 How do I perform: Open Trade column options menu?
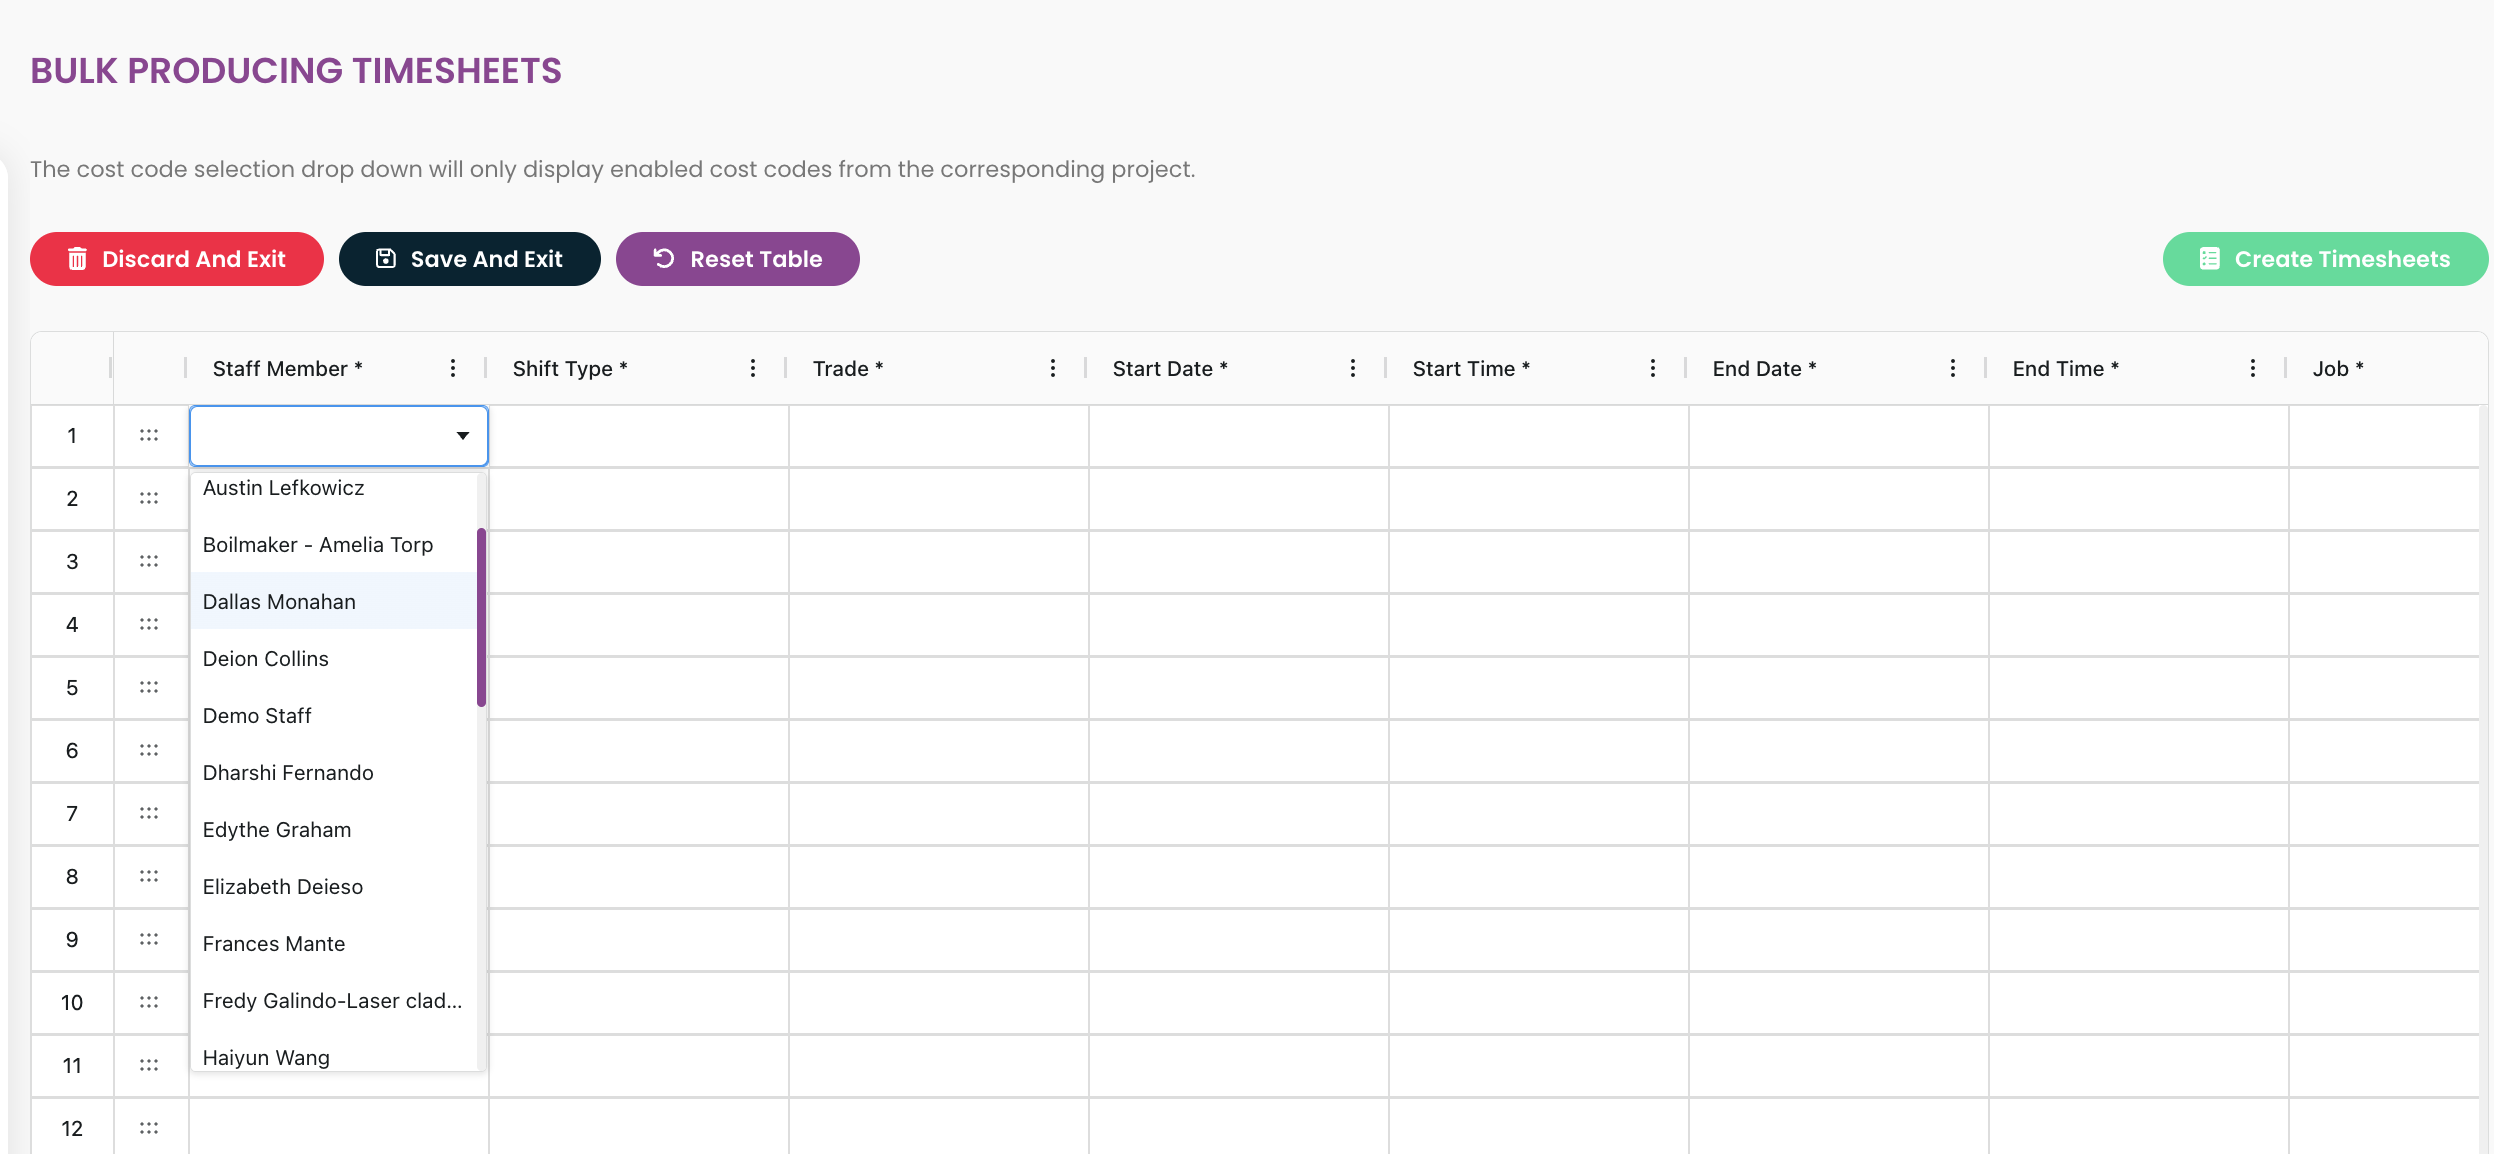pos(1053,368)
